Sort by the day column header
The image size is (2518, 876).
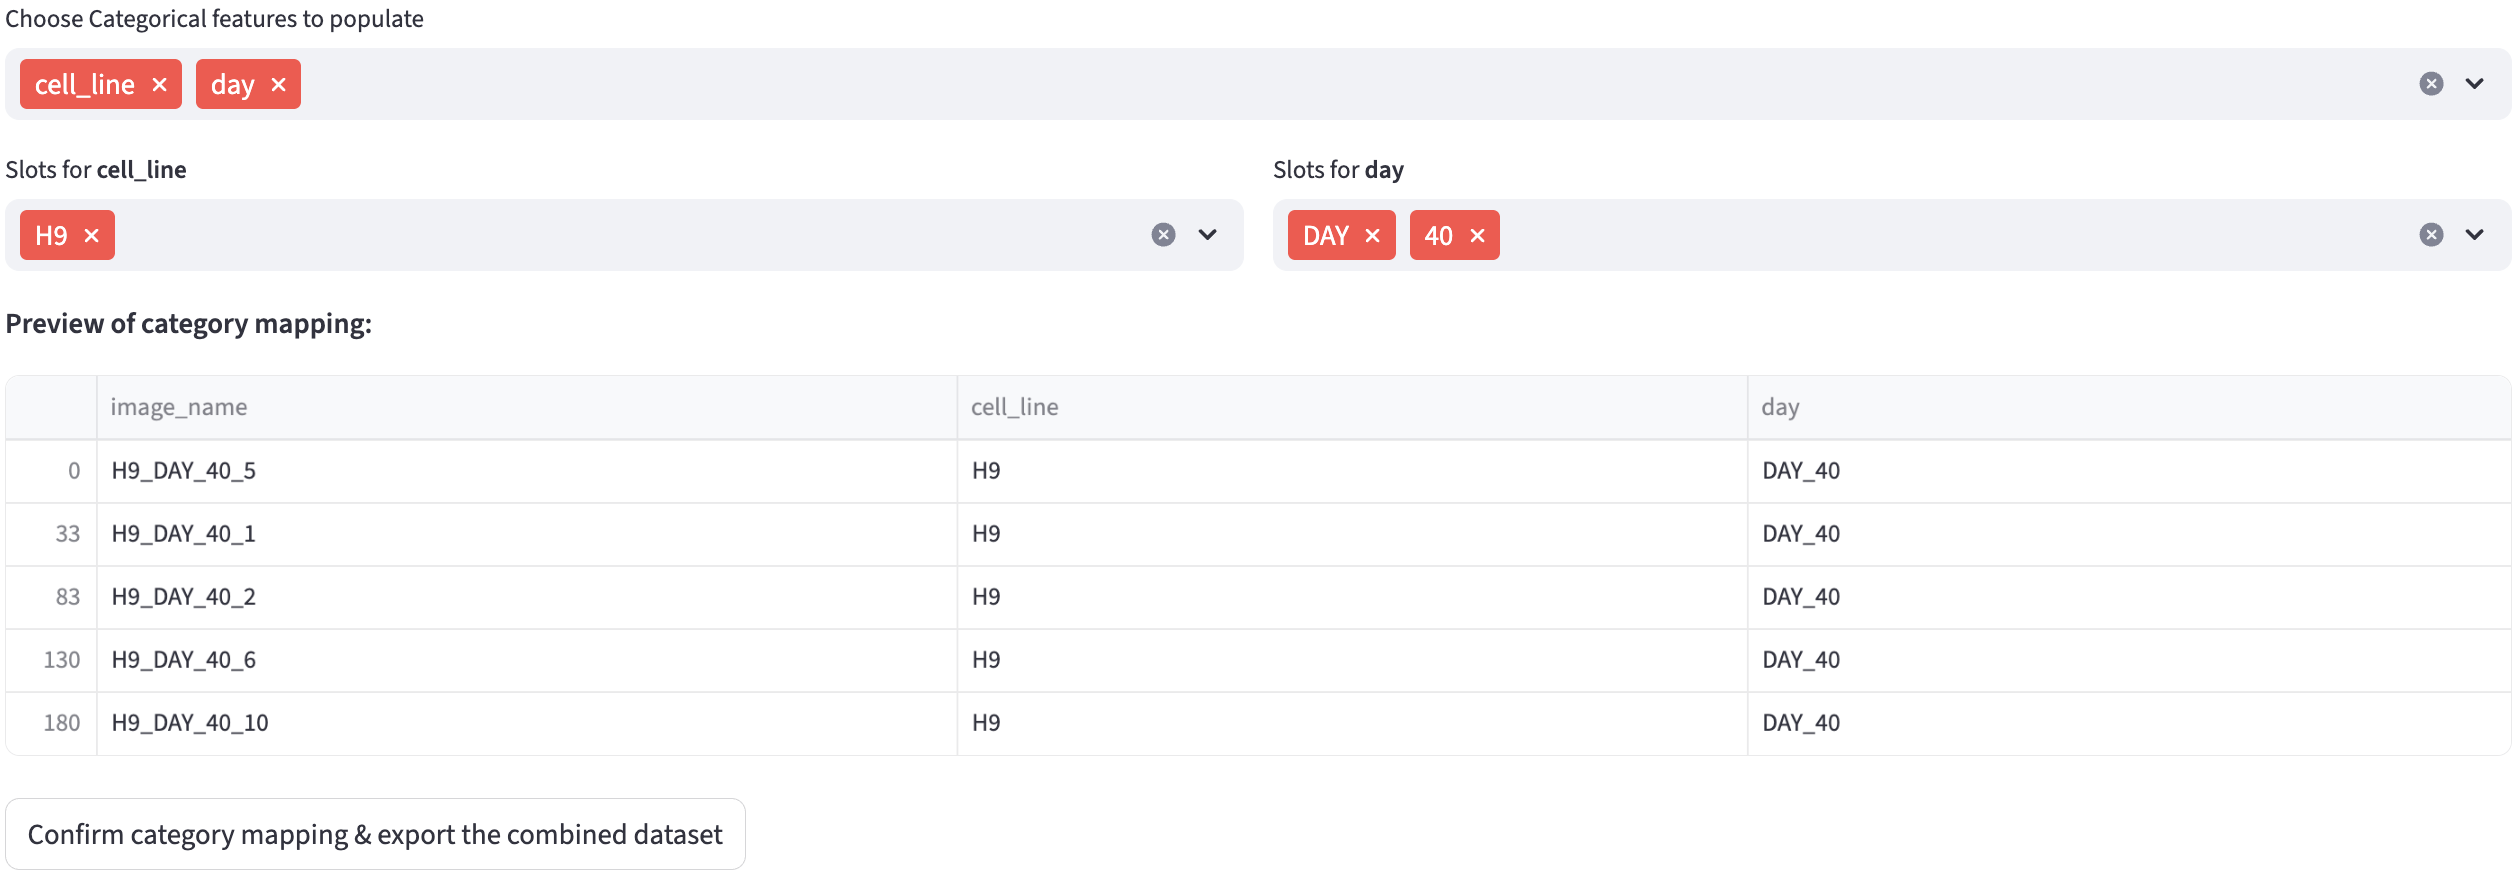tap(1780, 407)
